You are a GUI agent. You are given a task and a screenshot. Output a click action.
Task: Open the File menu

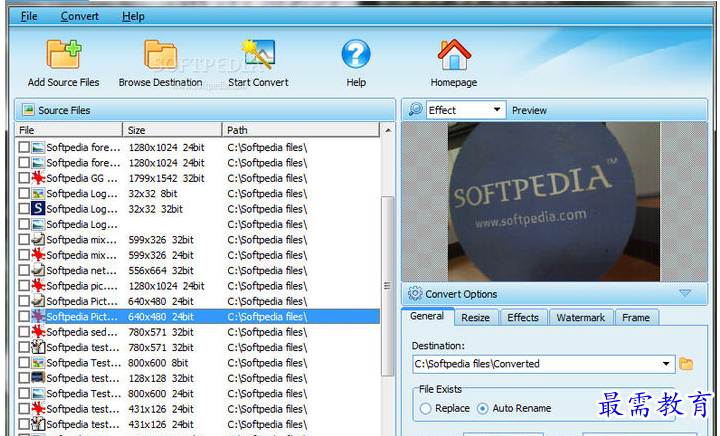click(29, 16)
